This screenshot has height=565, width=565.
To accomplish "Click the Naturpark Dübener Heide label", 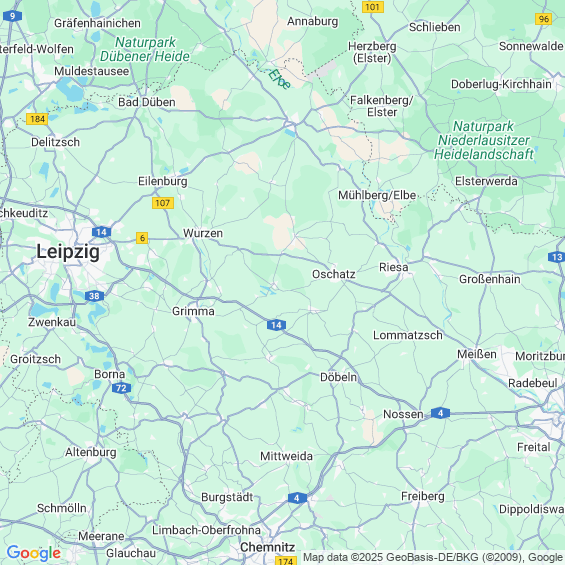I will (x=145, y=49).
